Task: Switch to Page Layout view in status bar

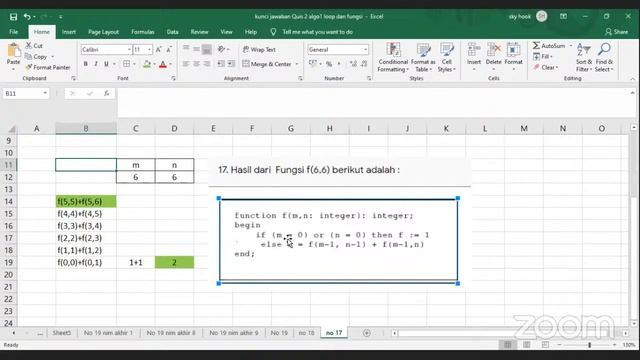Action: pyautogui.click(x=527, y=345)
